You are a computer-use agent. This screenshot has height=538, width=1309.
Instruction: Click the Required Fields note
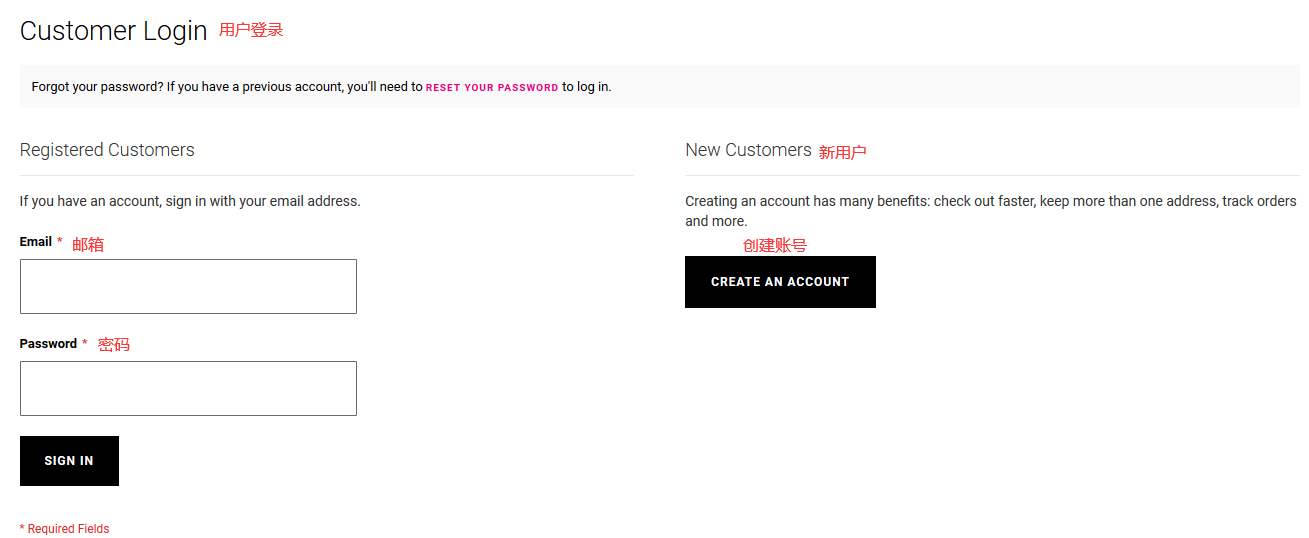point(65,529)
